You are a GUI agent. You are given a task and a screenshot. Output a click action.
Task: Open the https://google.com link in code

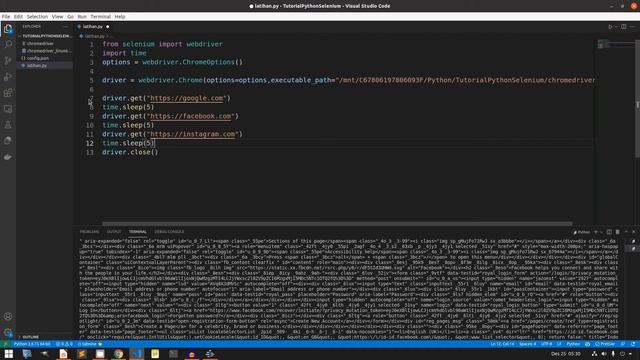tap(187, 98)
